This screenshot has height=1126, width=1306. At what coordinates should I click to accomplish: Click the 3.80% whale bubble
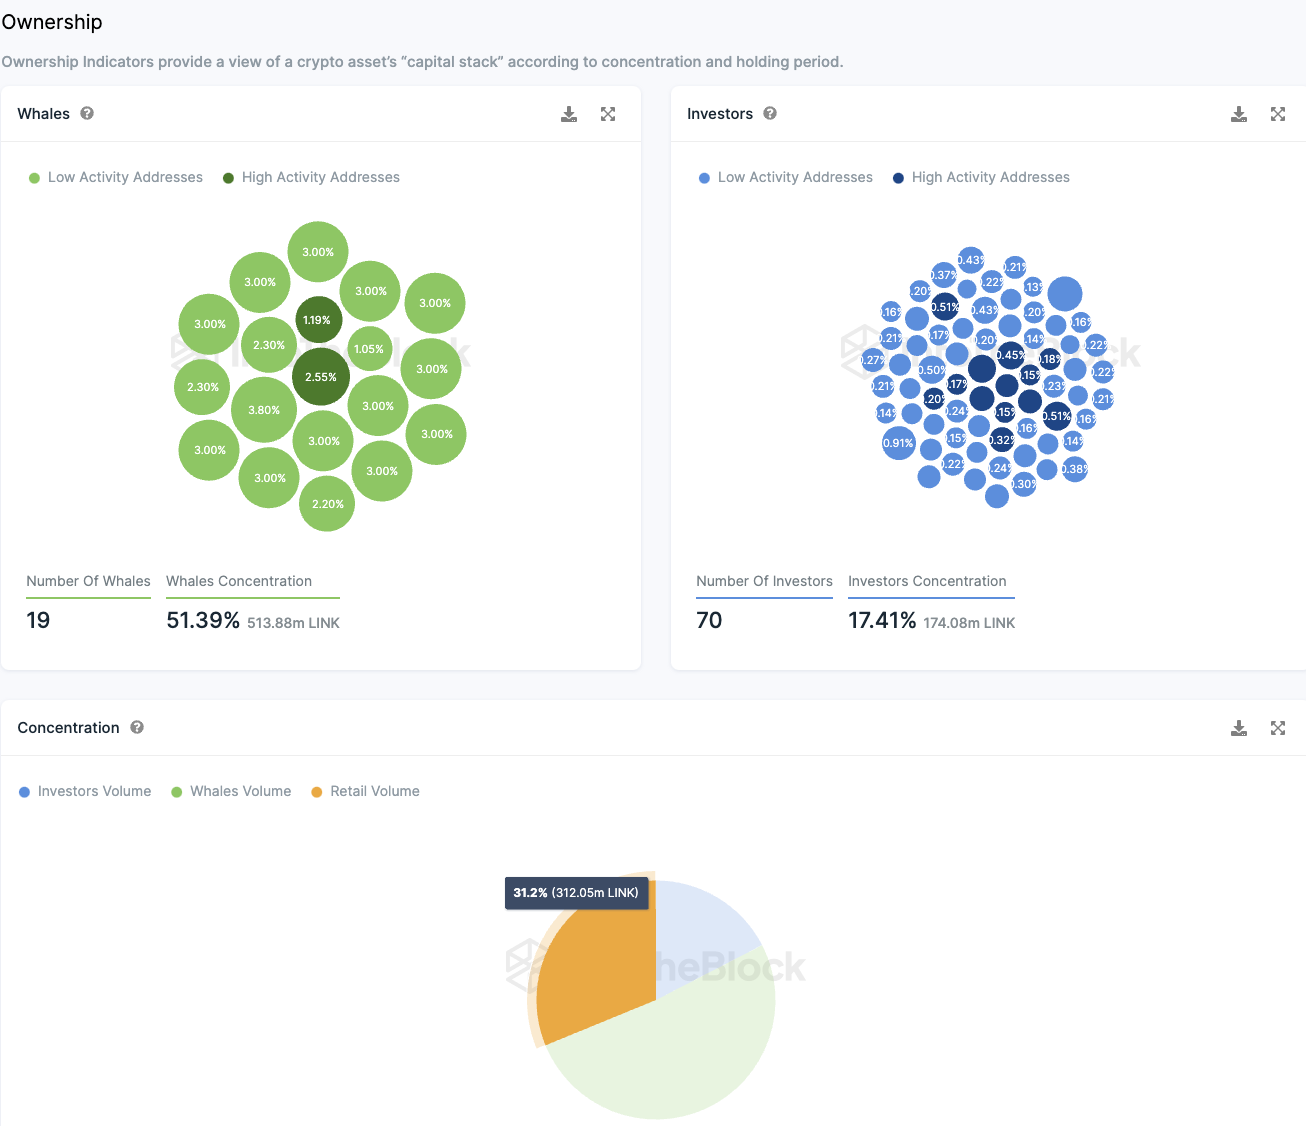click(x=264, y=410)
